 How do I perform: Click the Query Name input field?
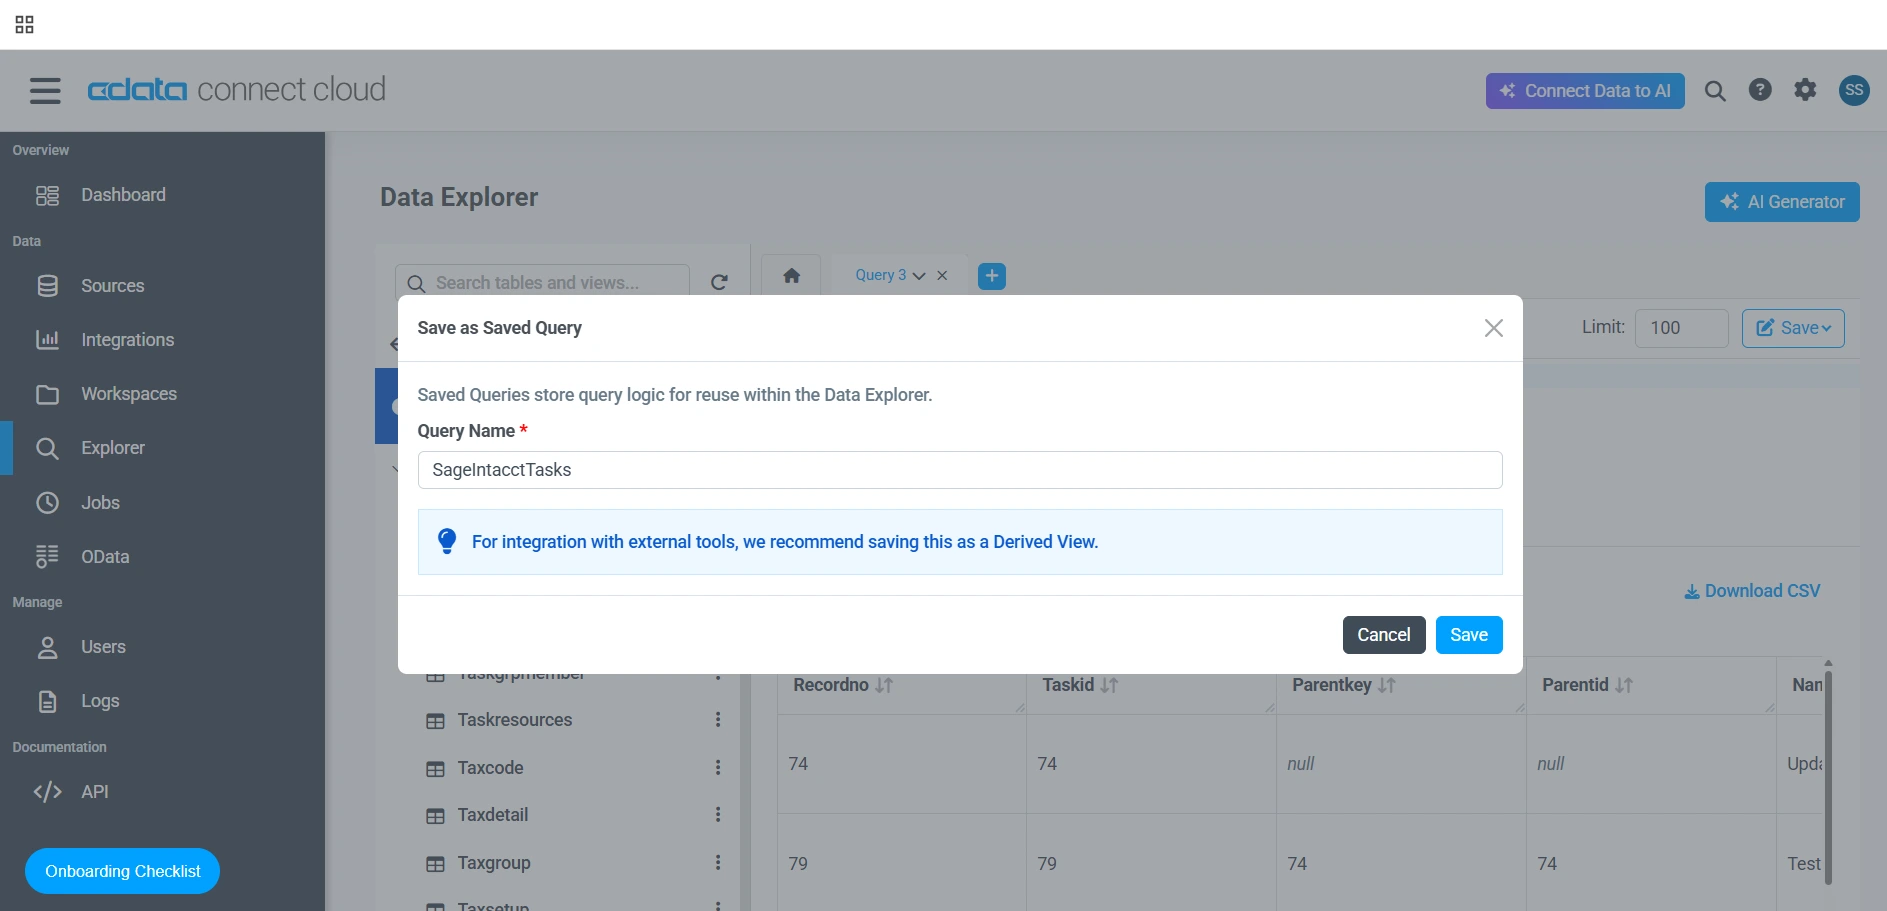pos(959,470)
